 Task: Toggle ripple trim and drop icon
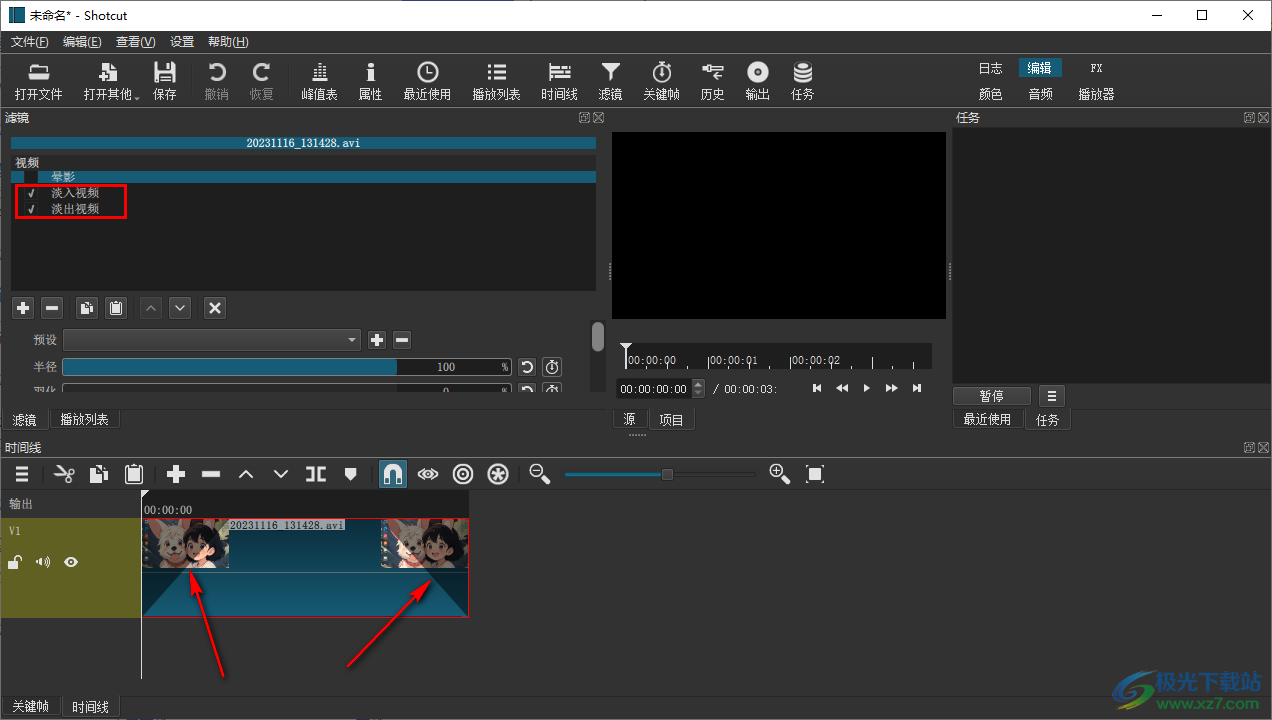pos(463,474)
